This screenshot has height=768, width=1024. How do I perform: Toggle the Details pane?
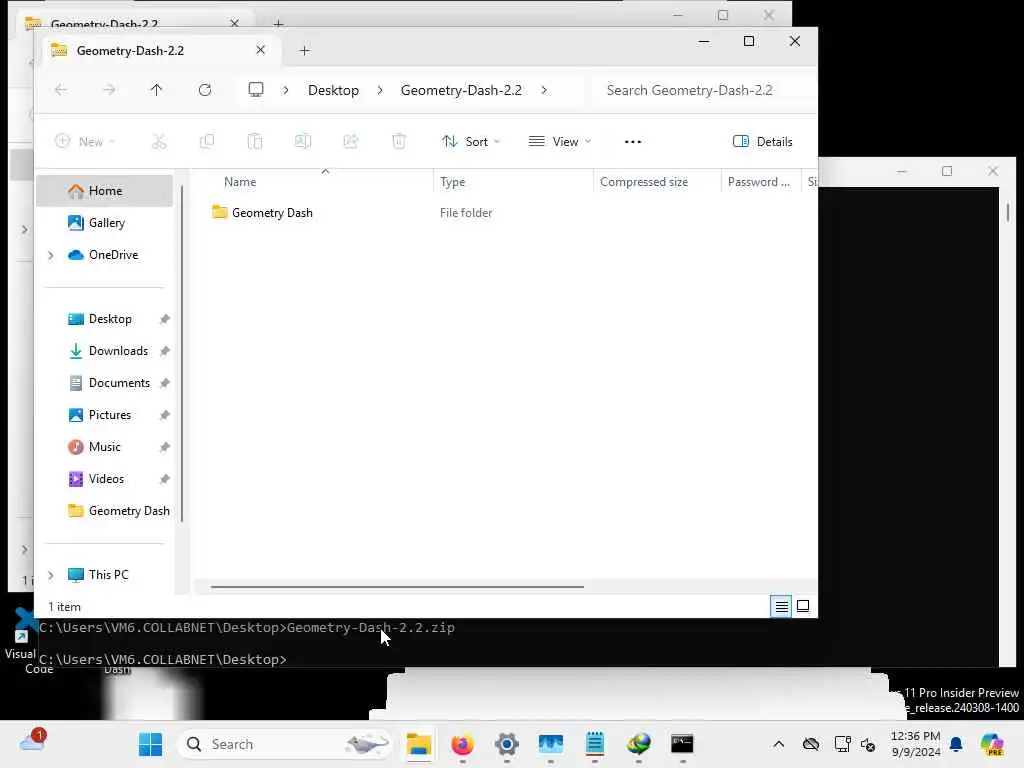coord(763,141)
